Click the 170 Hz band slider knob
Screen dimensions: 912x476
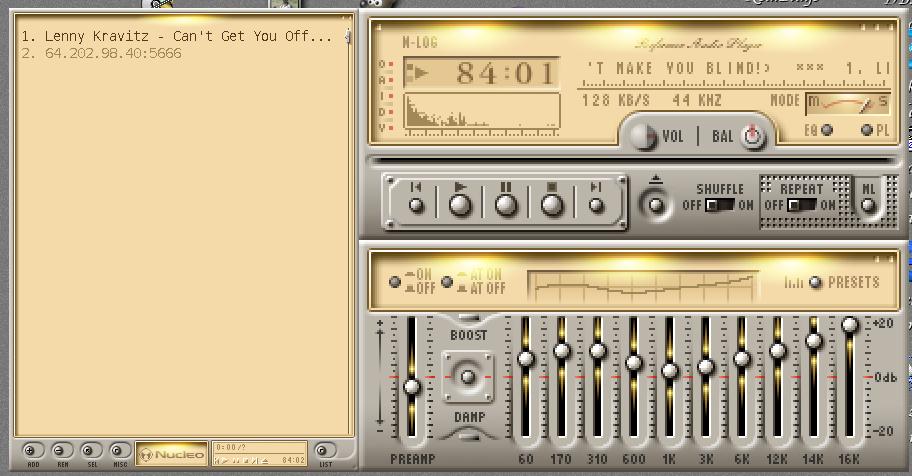coord(561,350)
